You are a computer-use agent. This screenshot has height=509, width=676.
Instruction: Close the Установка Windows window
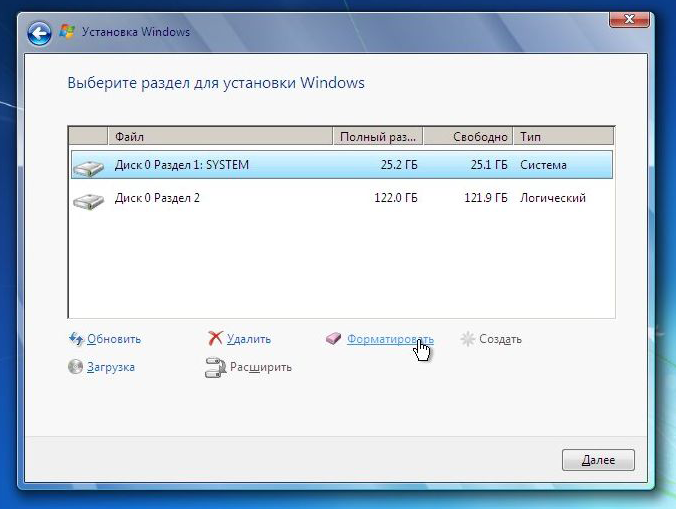(629, 19)
